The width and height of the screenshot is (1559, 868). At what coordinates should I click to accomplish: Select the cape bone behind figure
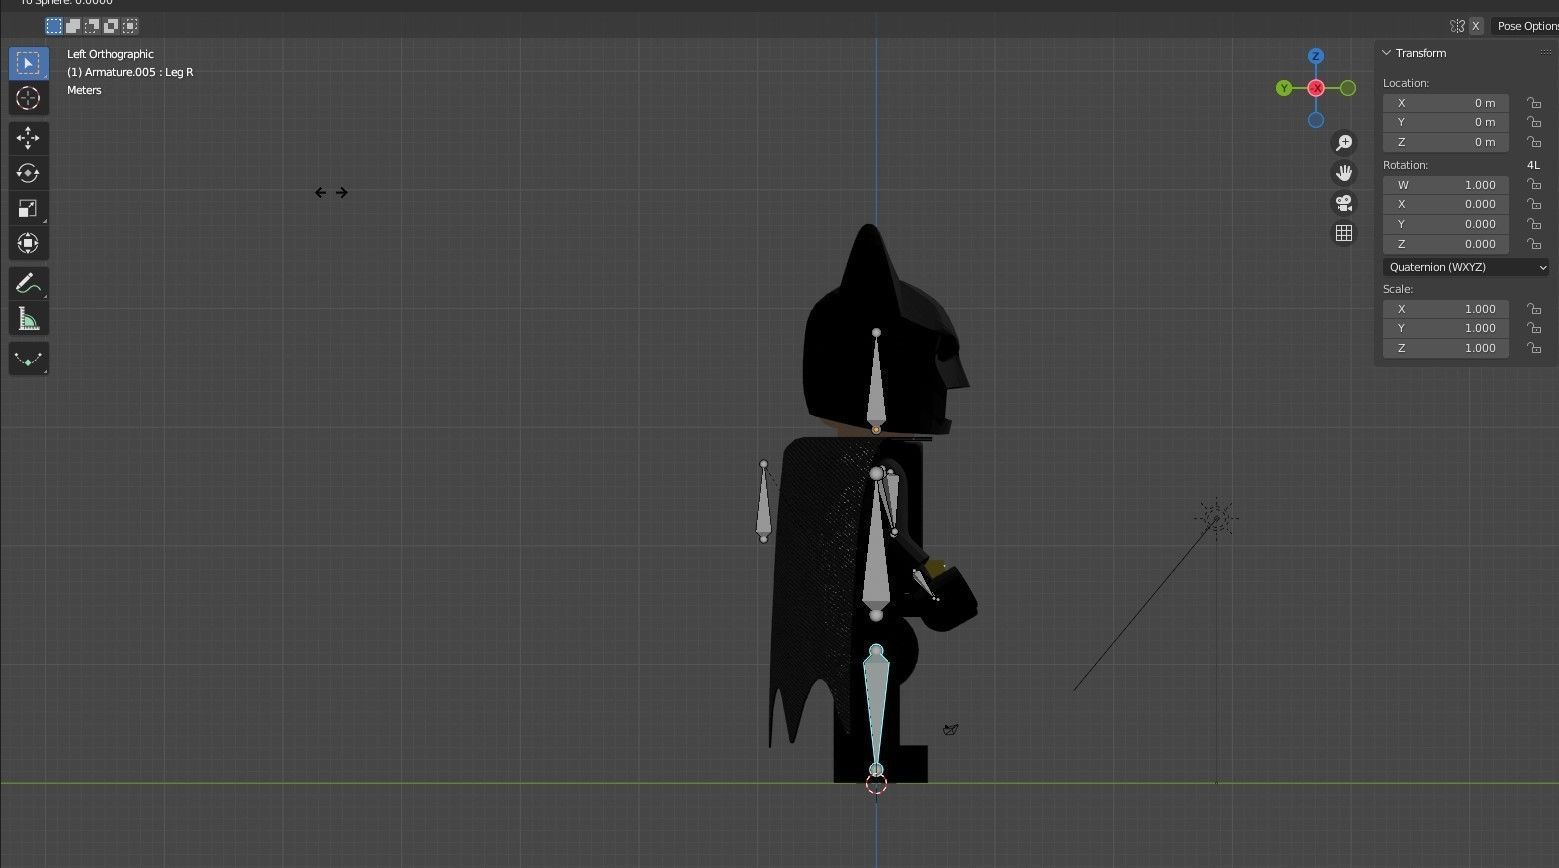click(x=764, y=502)
